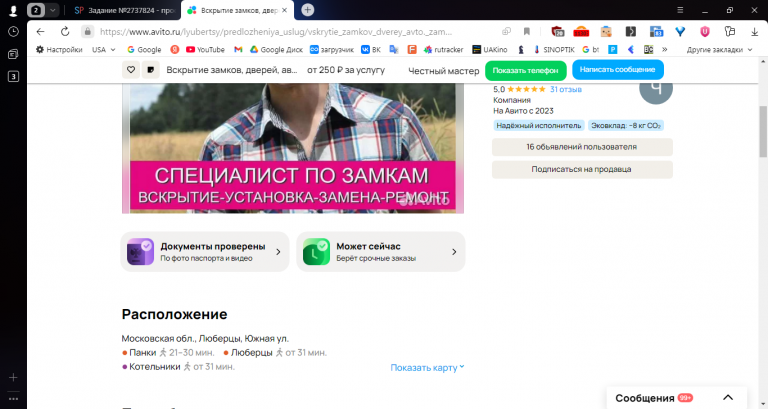Expand the USA bookmarks folder

[x=104, y=49]
